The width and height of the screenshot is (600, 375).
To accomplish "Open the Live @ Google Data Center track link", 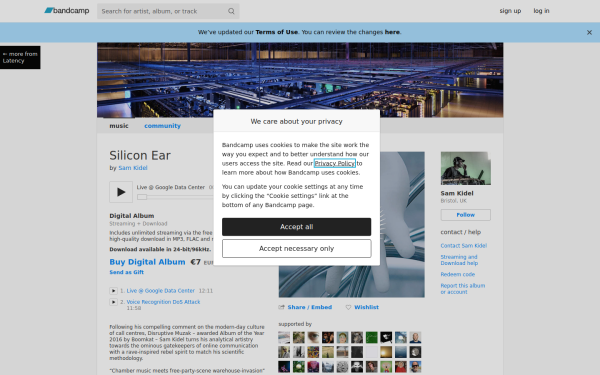I will [x=161, y=291].
